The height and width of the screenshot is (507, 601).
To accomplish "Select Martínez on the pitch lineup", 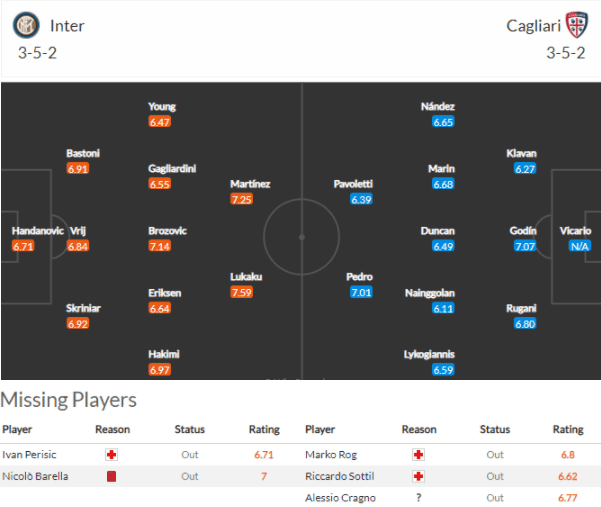I will (250, 184).
